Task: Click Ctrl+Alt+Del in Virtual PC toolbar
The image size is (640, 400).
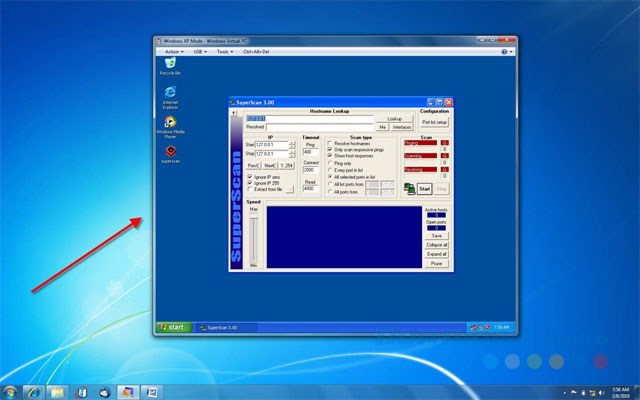Action: click(x=256, y=52)
